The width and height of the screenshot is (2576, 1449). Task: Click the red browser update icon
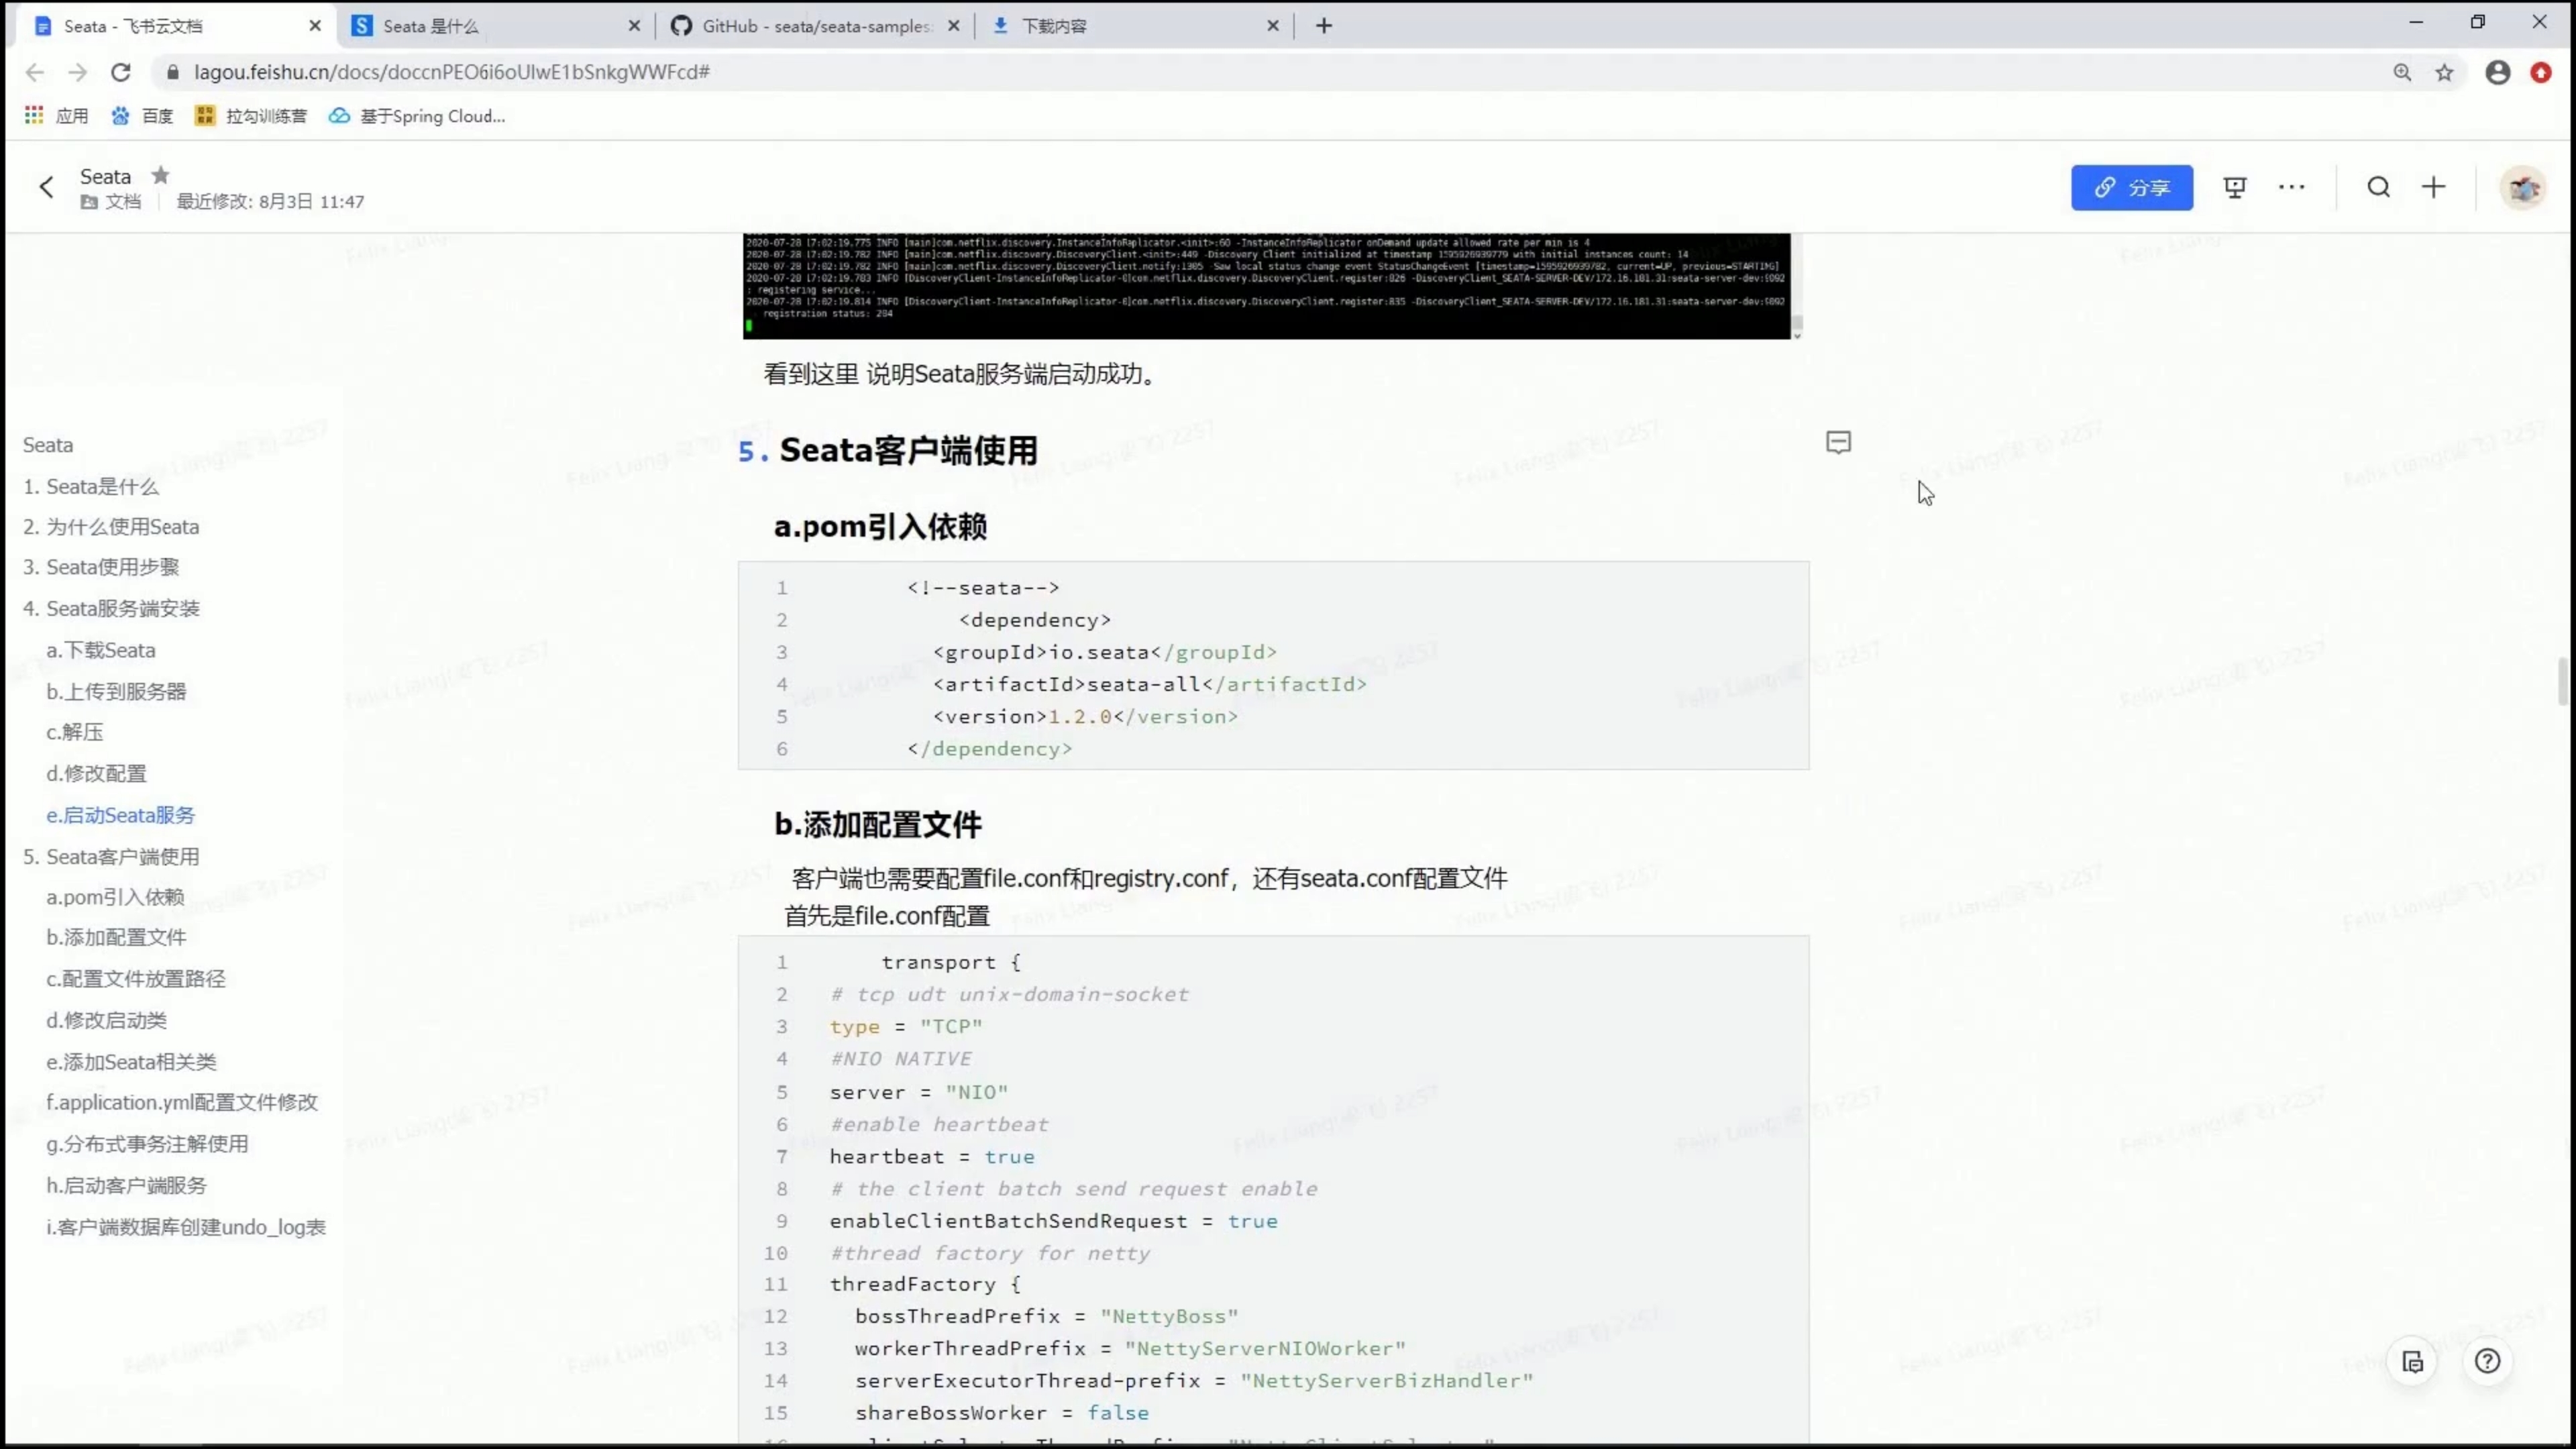click(x=2541, y=72)
